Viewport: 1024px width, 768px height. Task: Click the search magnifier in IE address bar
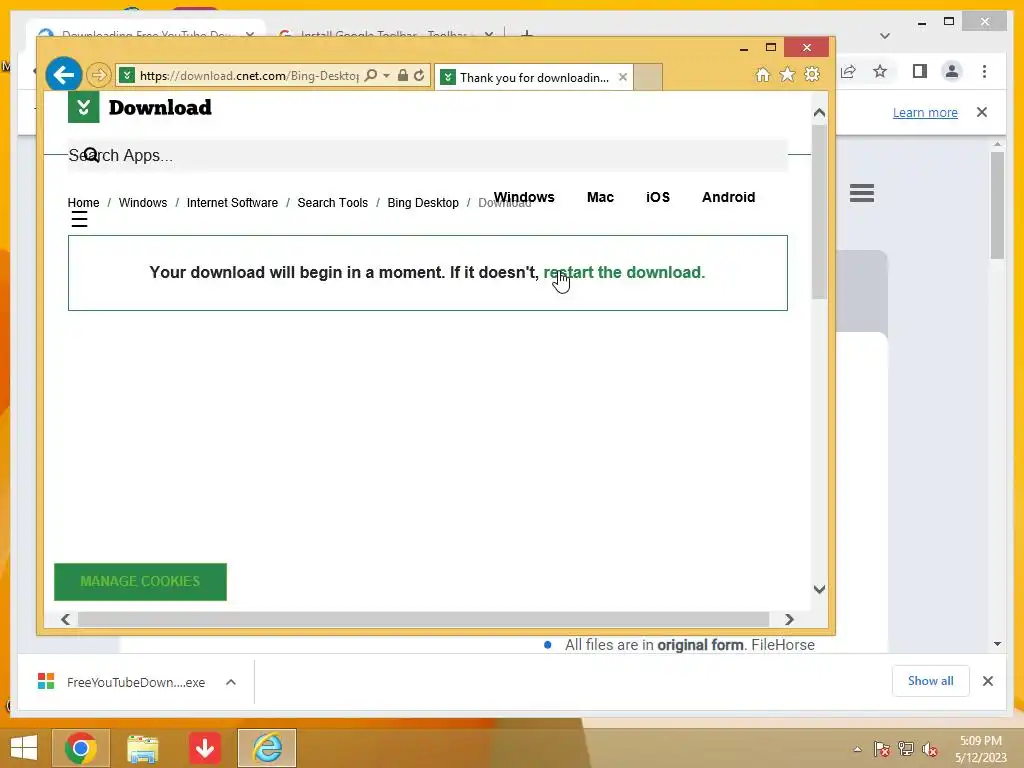pos(370,75)
